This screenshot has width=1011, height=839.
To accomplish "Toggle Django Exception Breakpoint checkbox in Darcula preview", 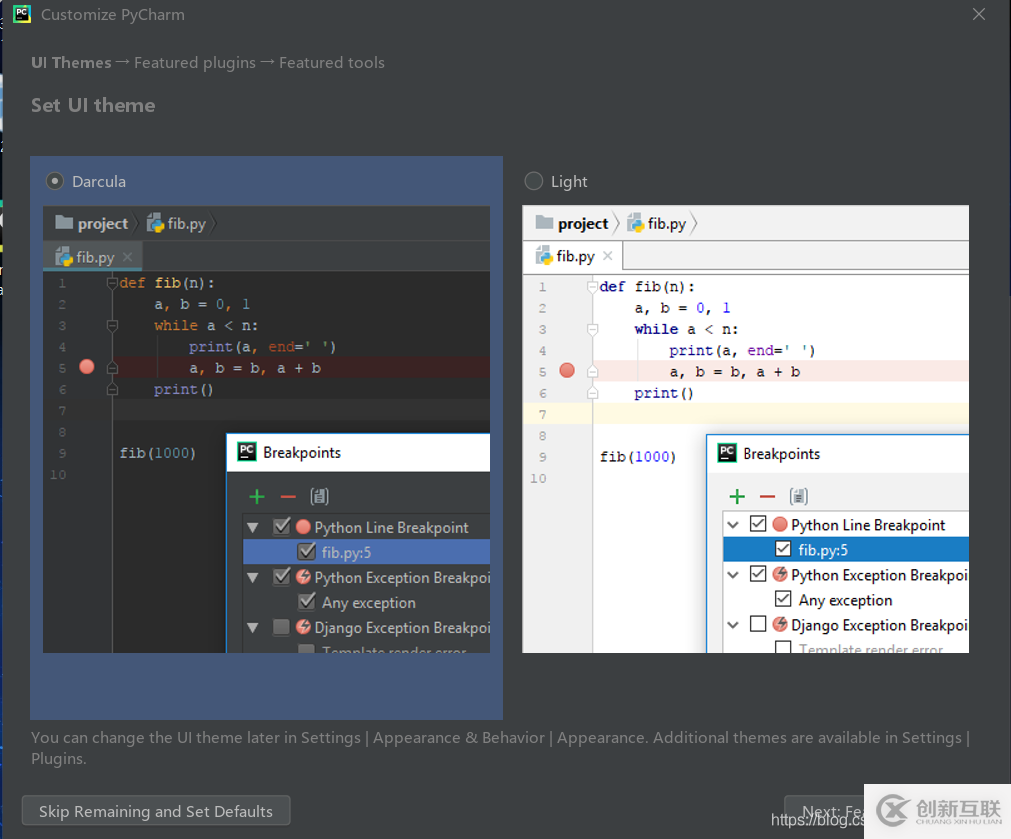I will click(x=281, y=627).
